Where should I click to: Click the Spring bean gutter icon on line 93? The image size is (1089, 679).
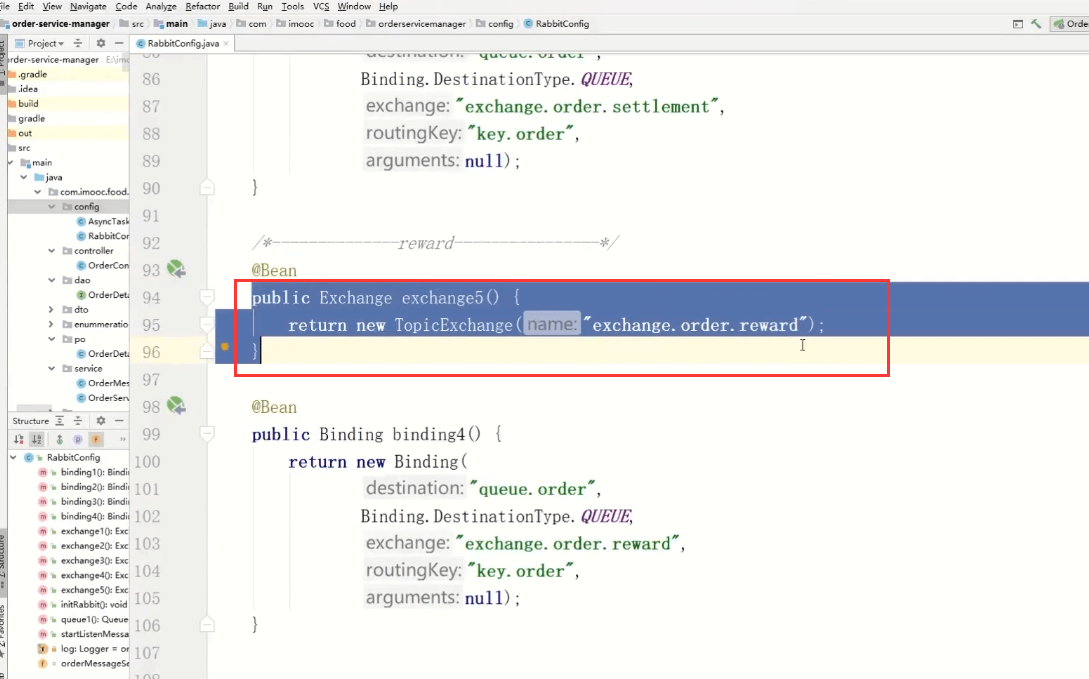176,269
